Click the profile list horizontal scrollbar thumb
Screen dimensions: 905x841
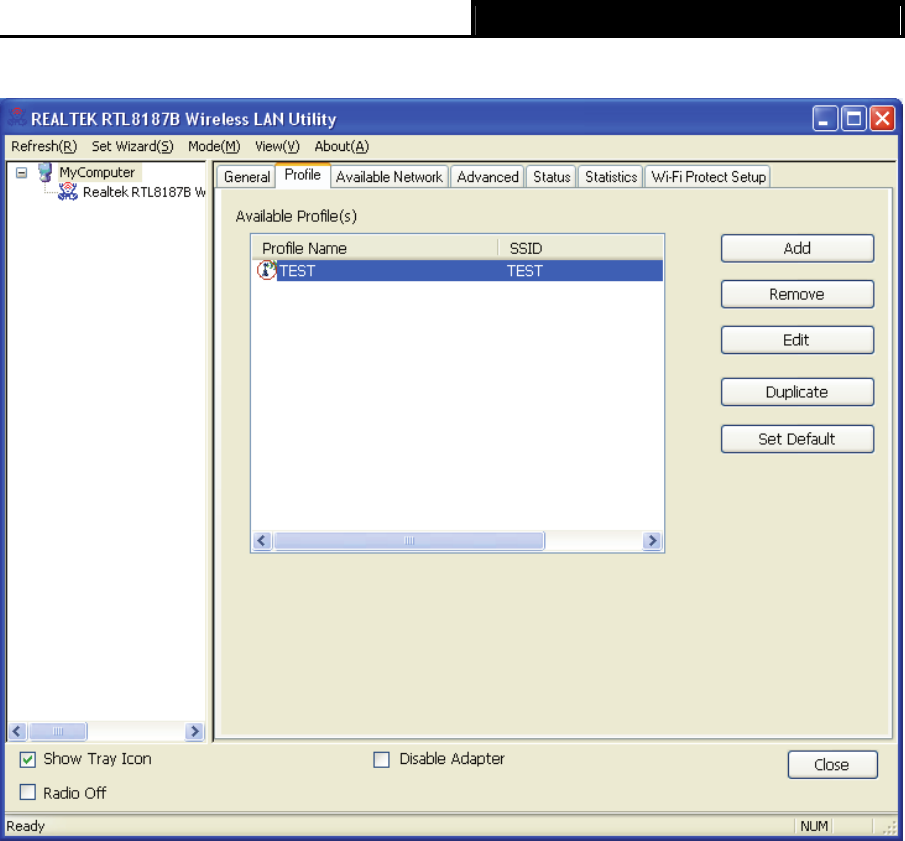click(409, 541)
